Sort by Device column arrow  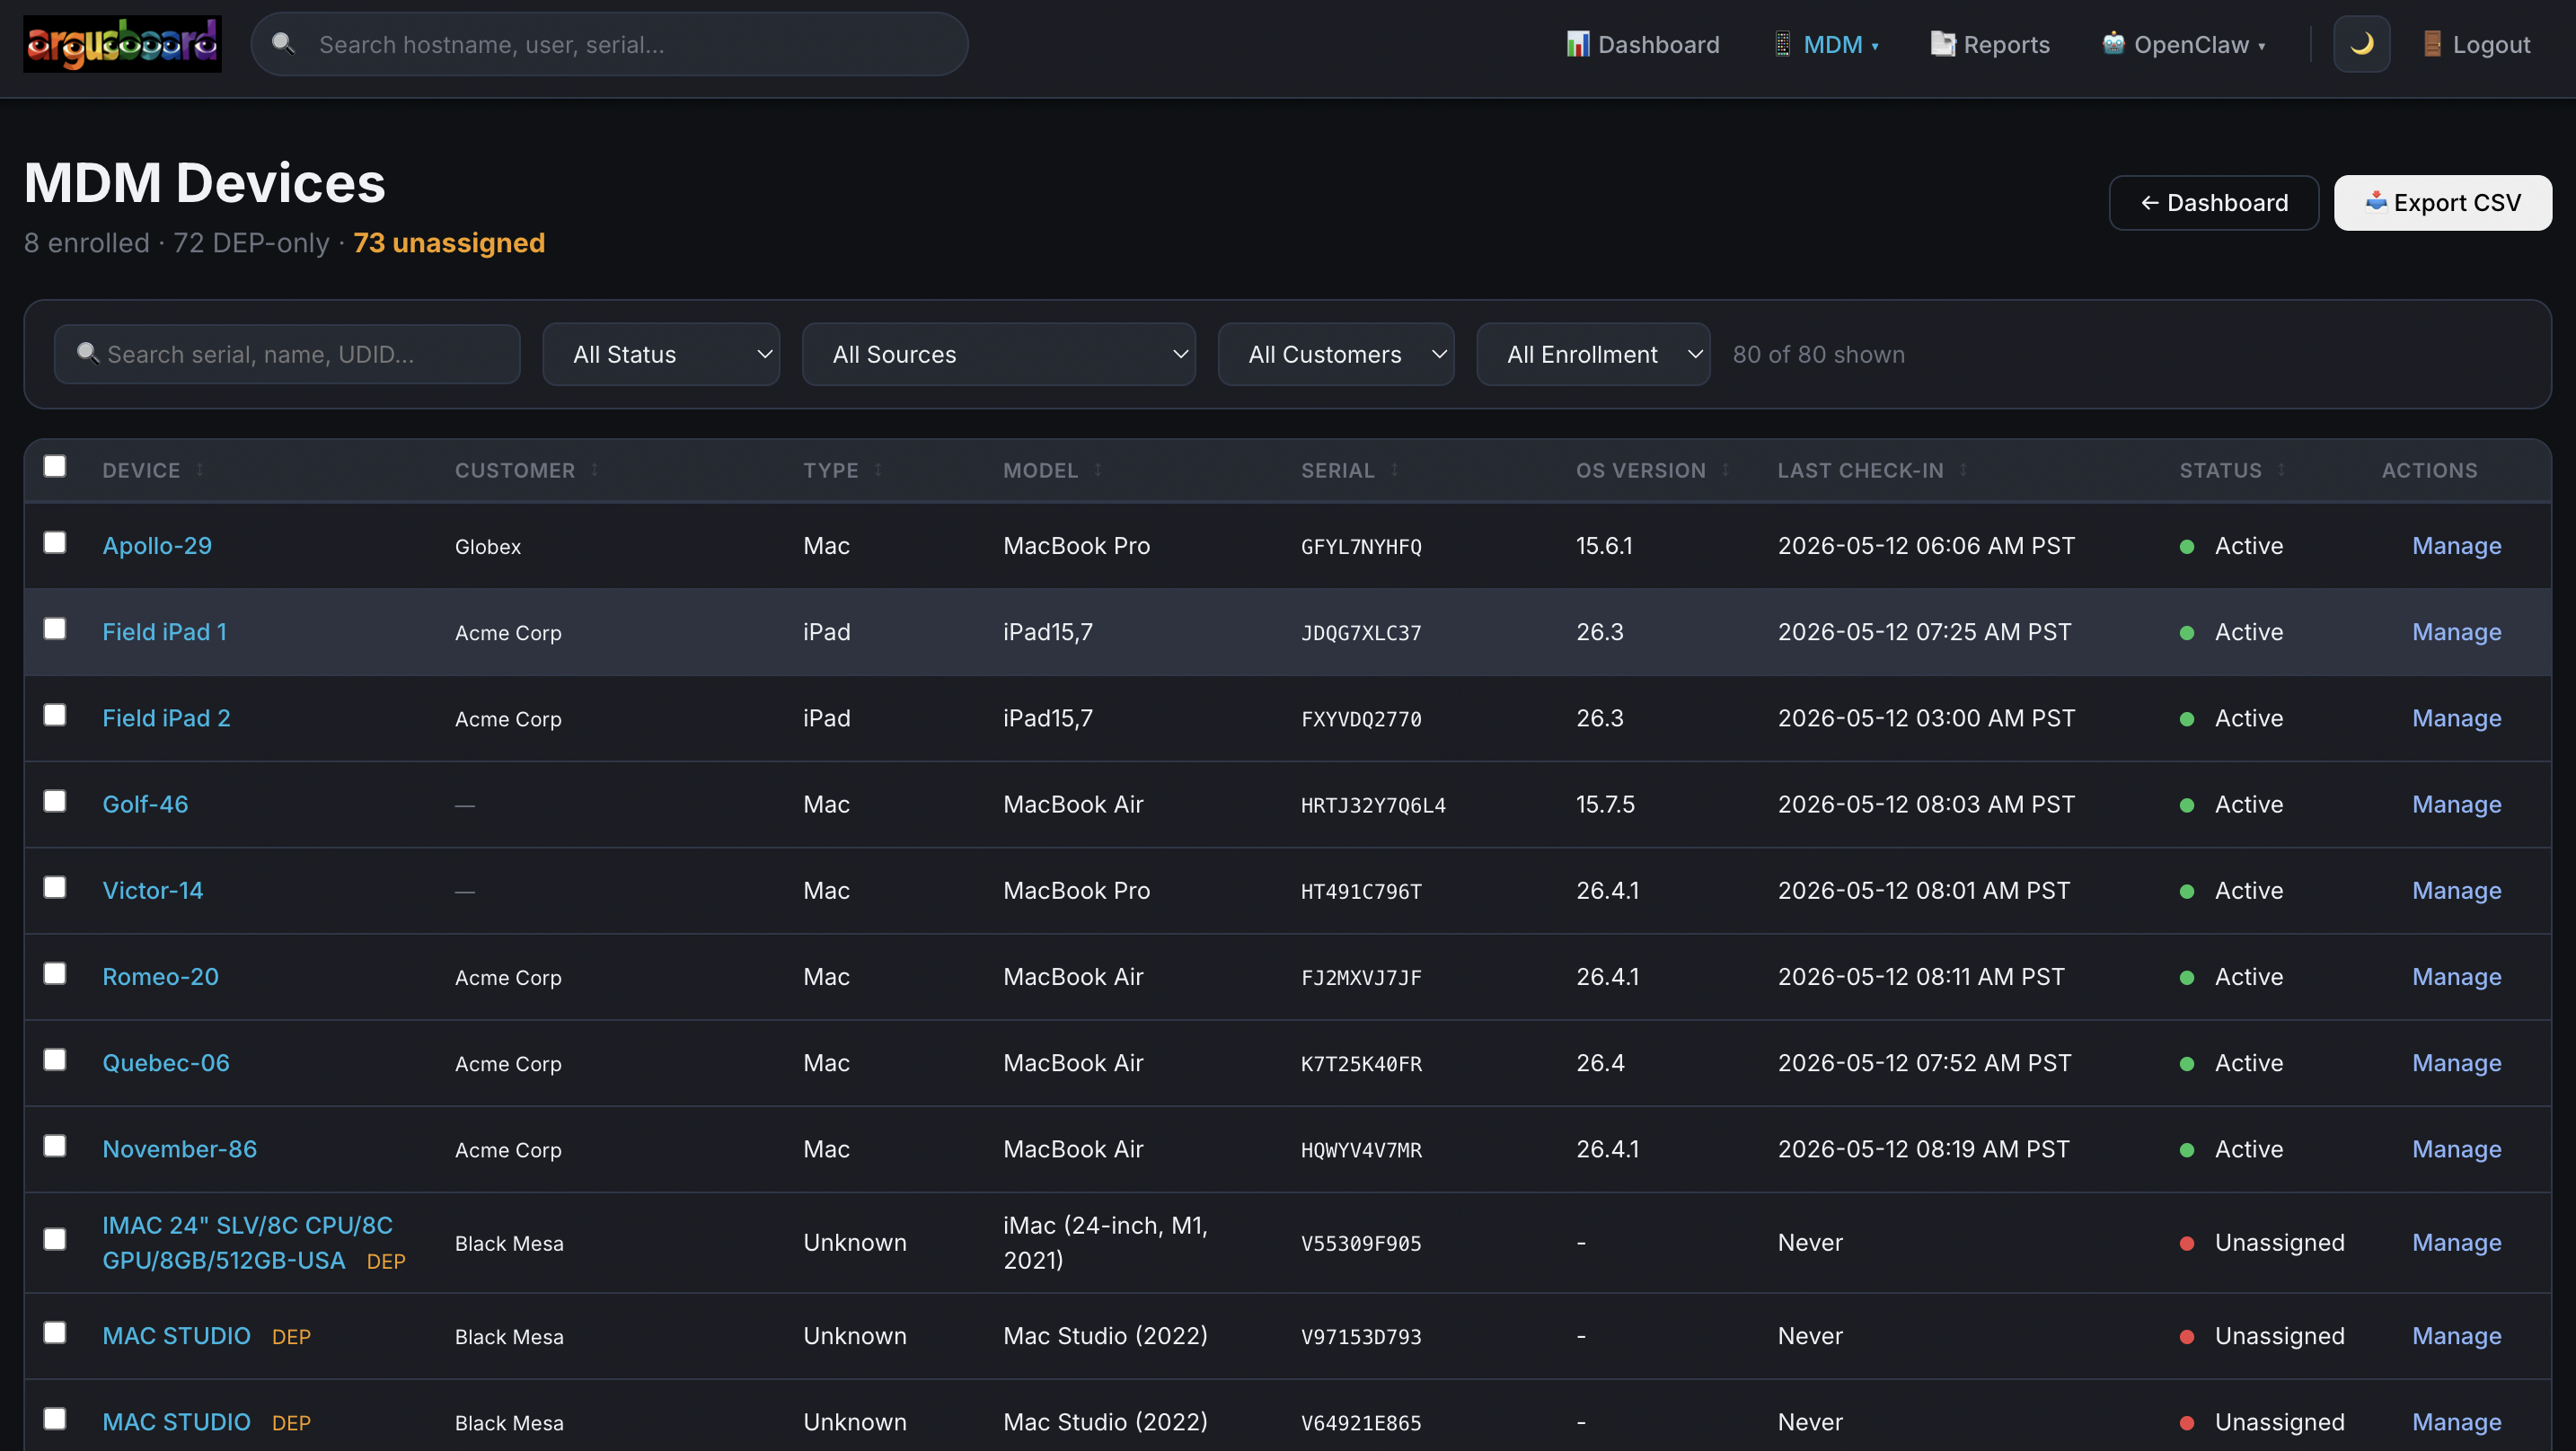[x=200, y=470]
